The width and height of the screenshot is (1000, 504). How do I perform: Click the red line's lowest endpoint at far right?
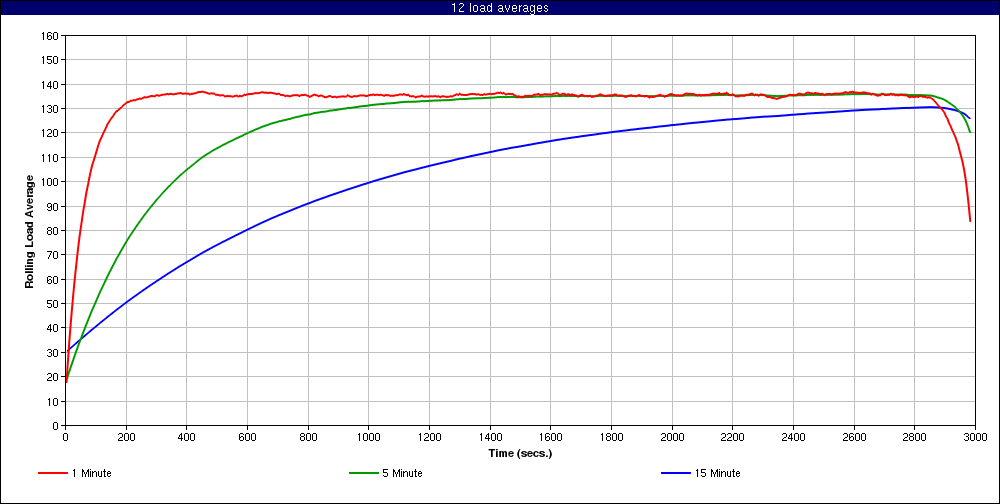(970, 220)
